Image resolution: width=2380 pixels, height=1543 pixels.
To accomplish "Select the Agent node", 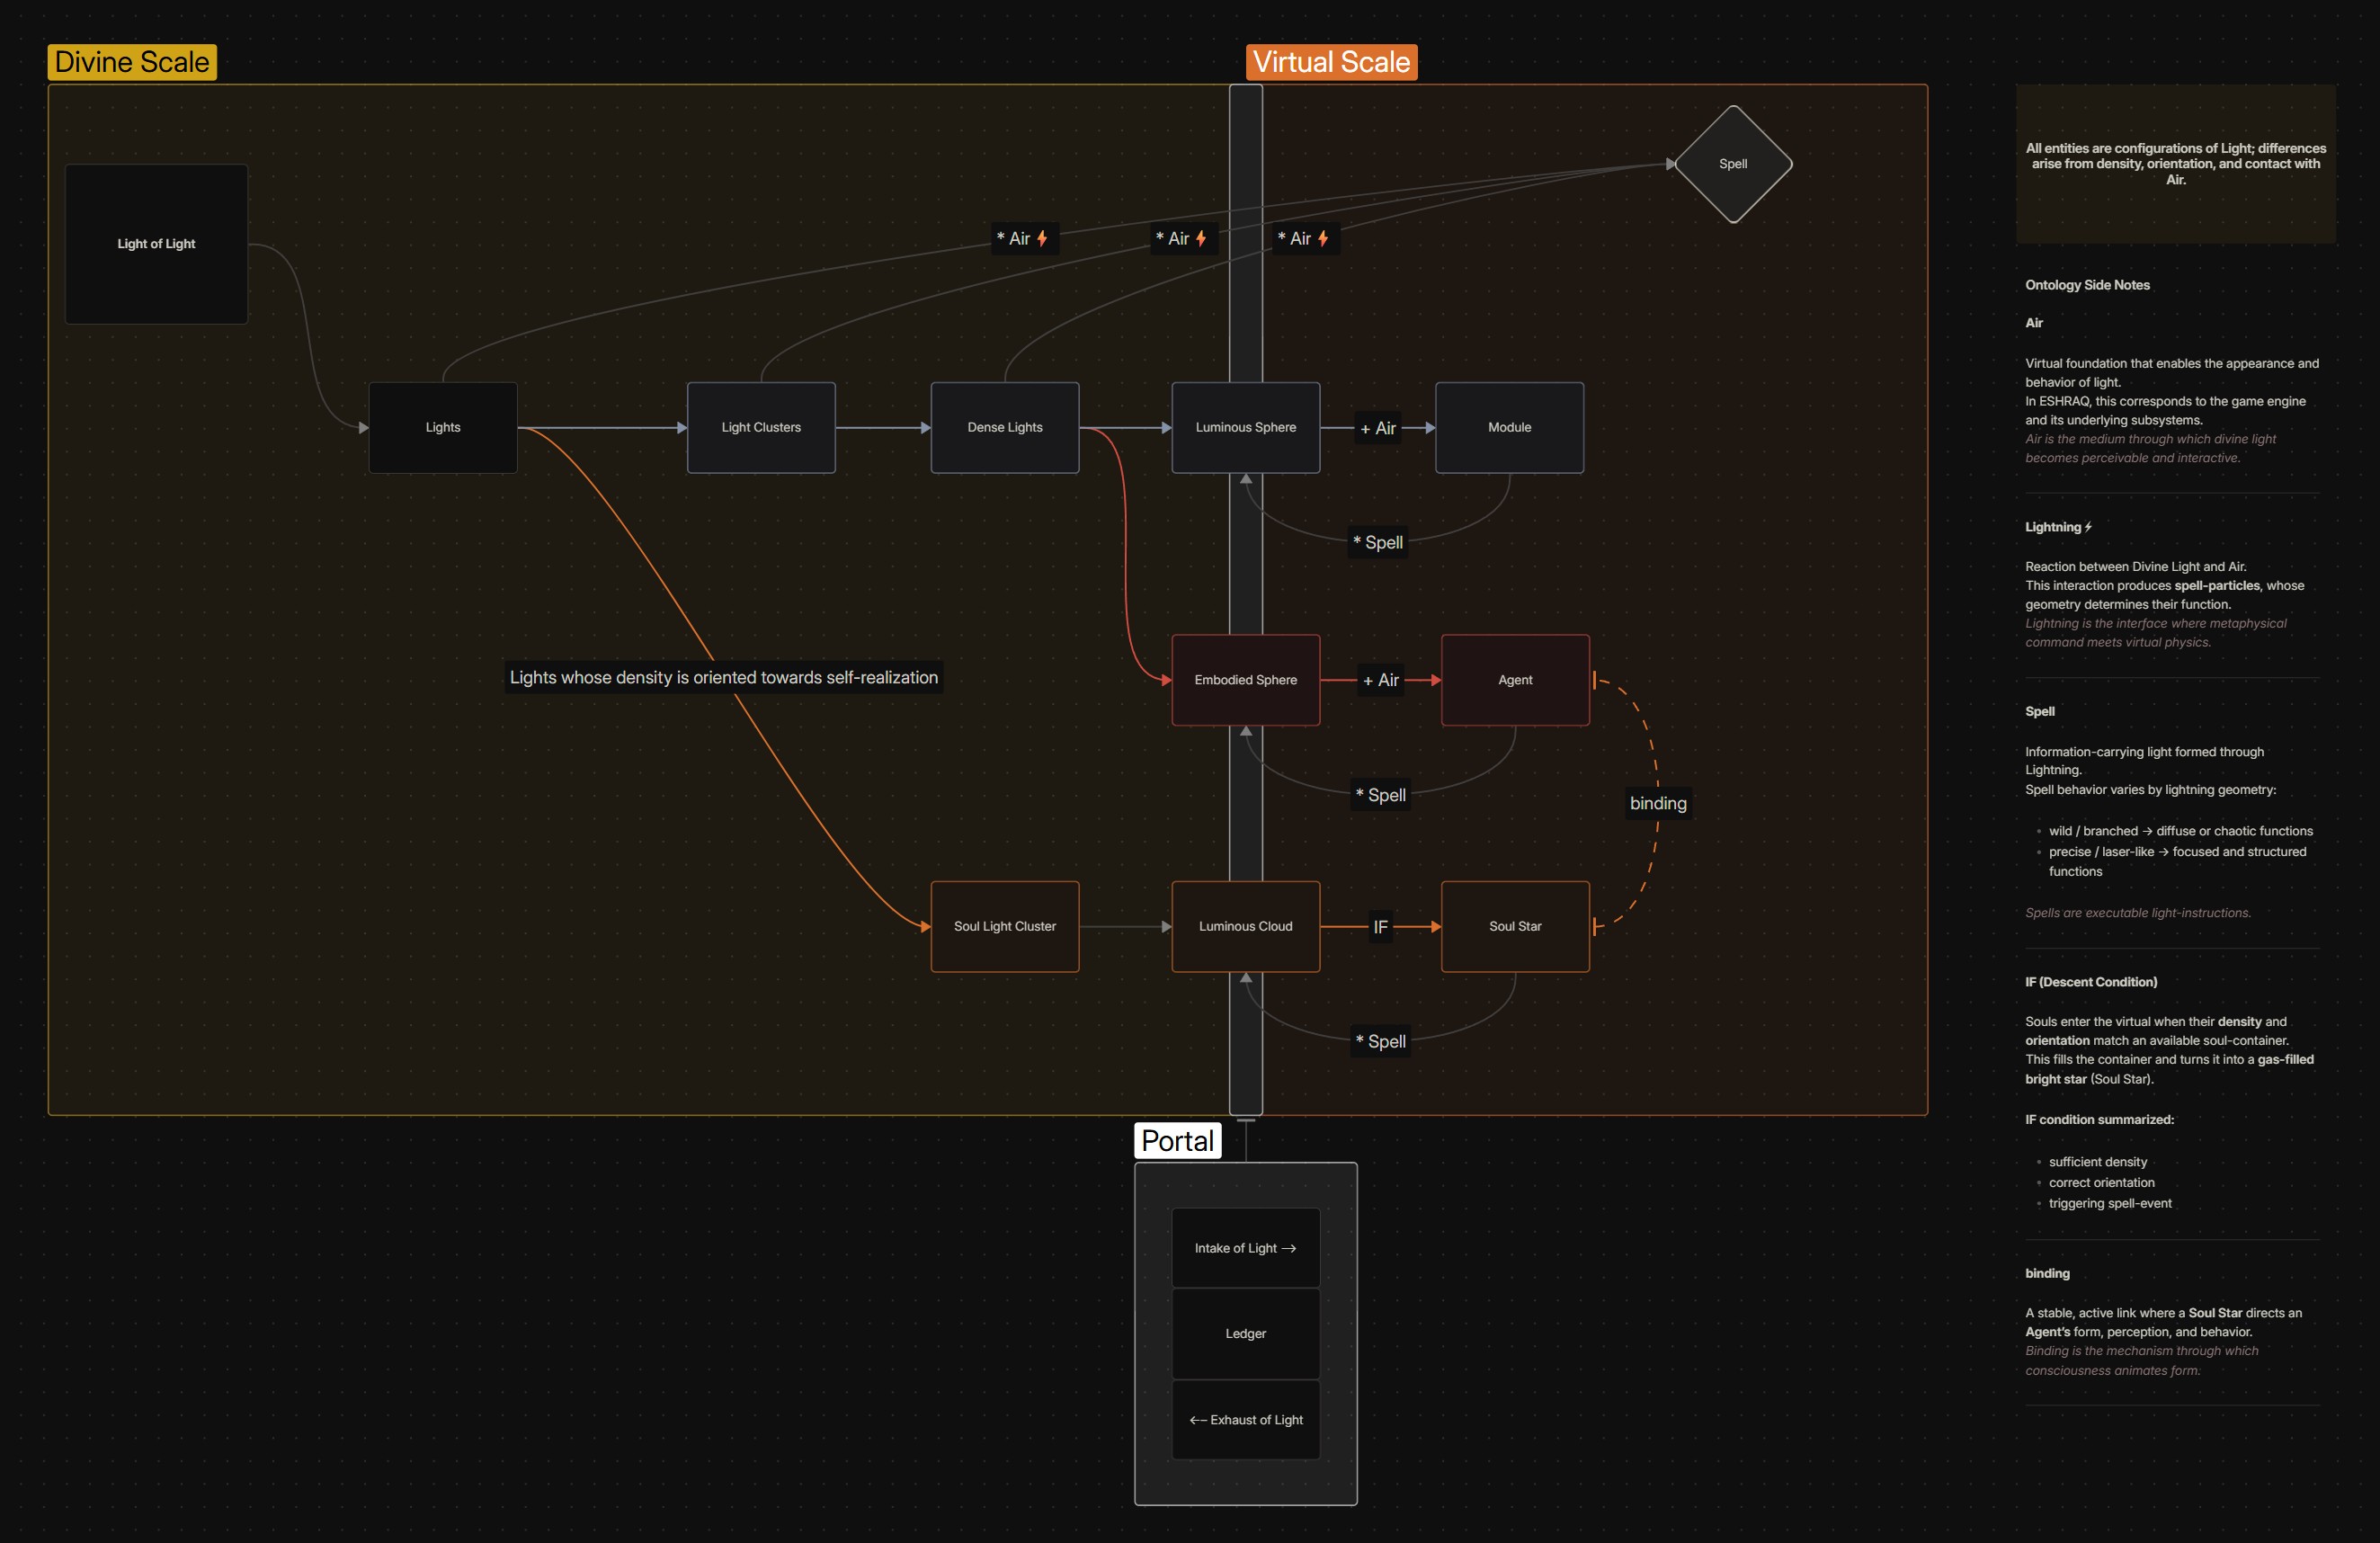I will (1514, 680).
